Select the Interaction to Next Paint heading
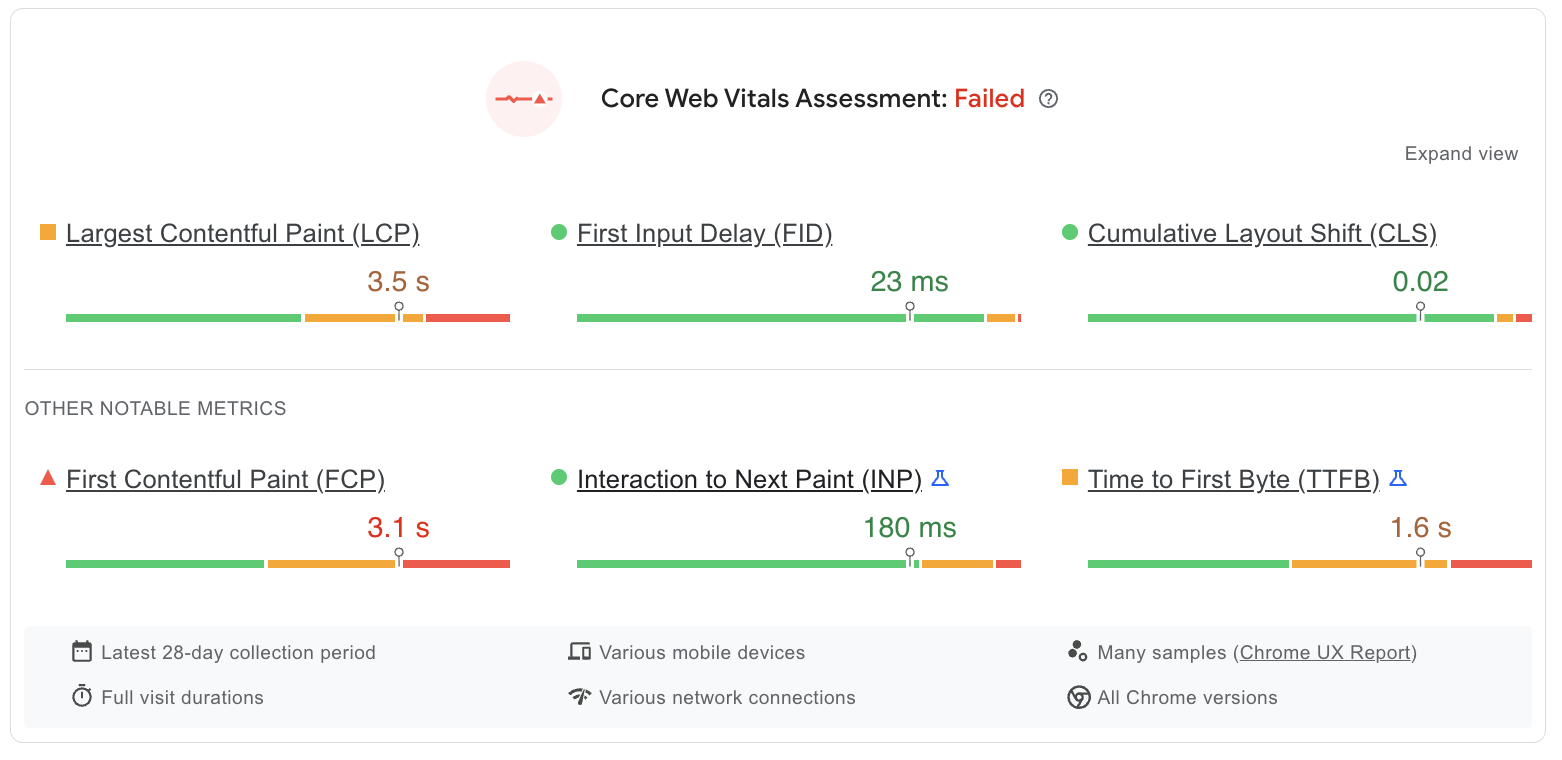This screenshot has height=760, width=1562. point(749,479)
